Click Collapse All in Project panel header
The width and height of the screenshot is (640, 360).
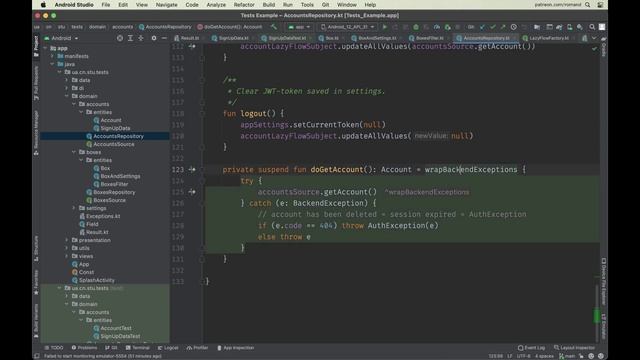(x=141, y=38)
